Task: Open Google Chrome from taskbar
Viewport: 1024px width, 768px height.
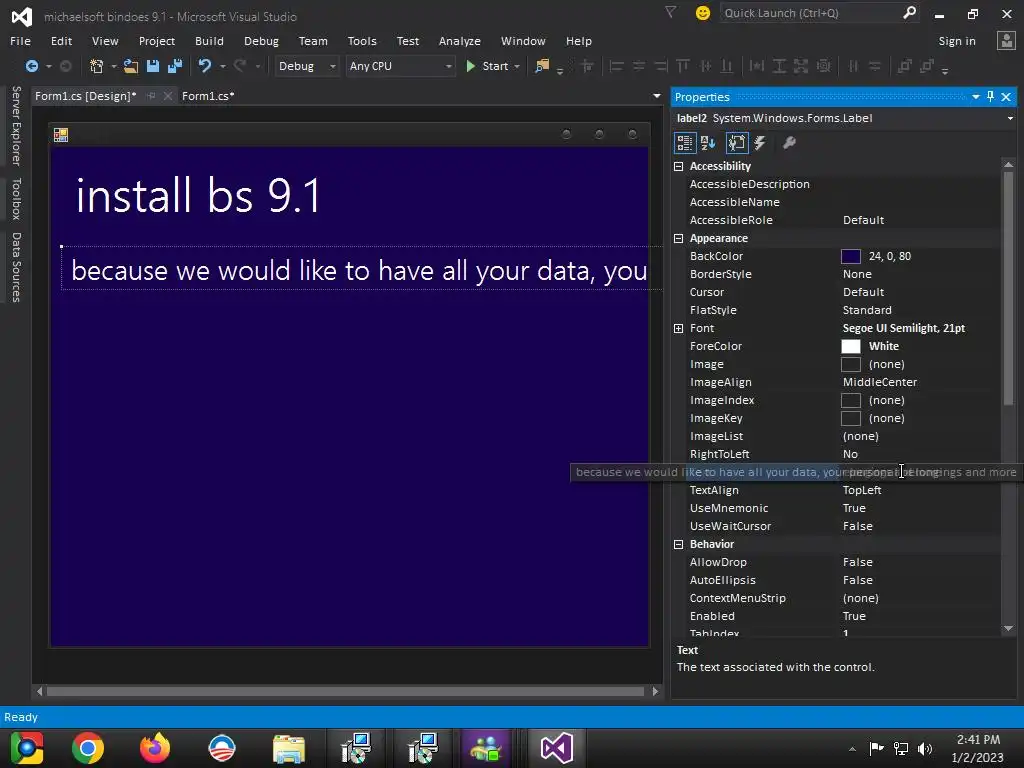Action: pos(88,748)
